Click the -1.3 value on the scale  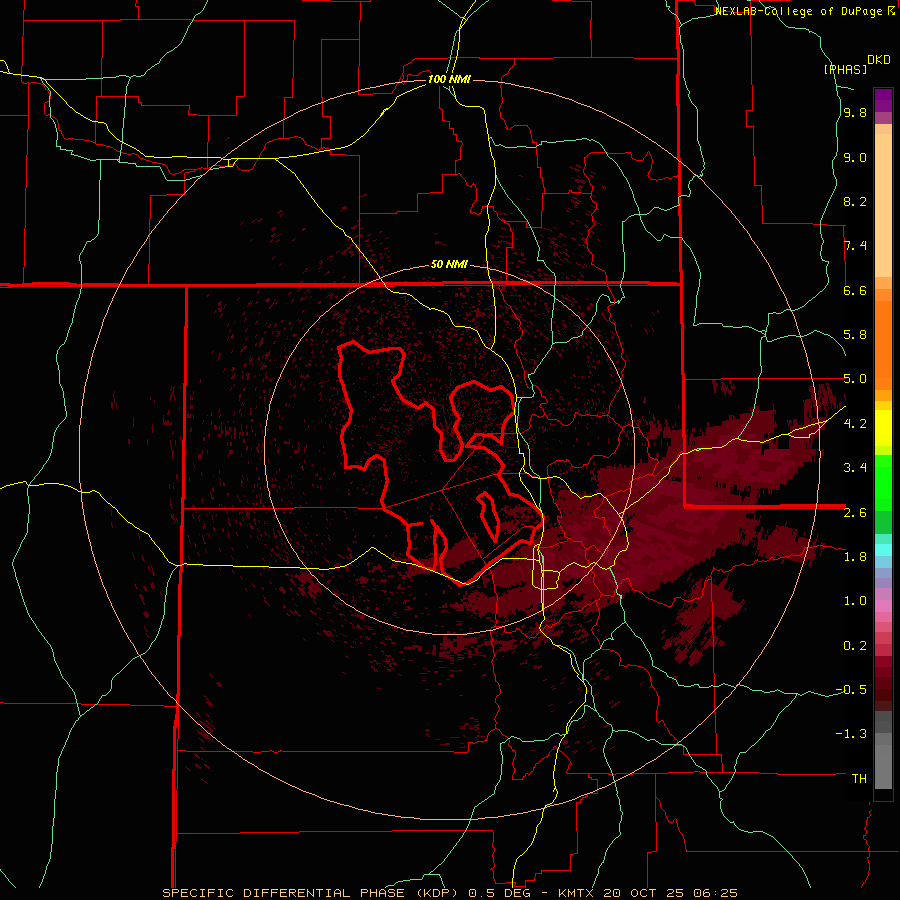point(851,734)
